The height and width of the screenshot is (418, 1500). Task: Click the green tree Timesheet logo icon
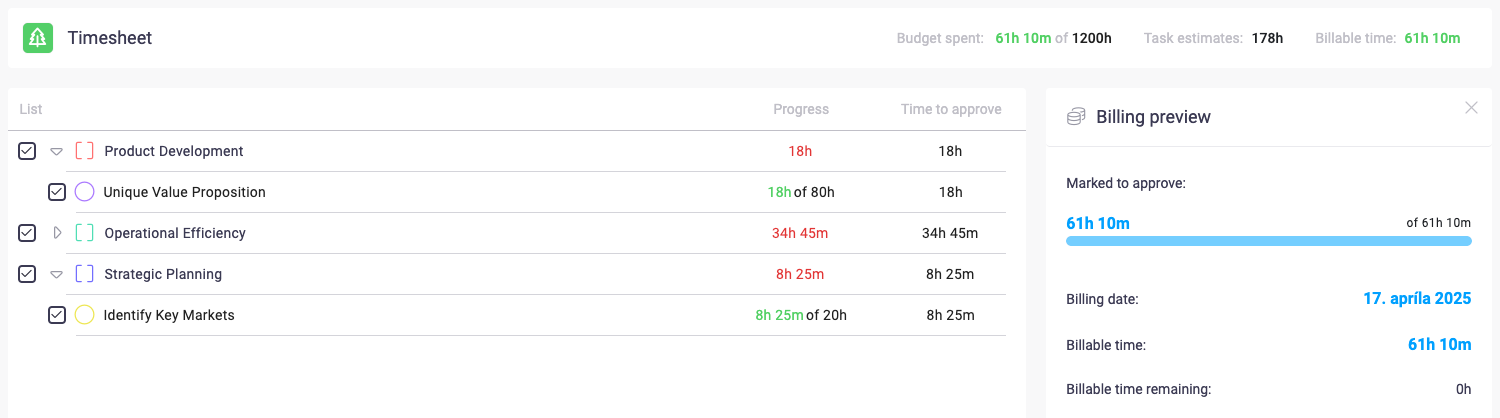pos(38,38)
